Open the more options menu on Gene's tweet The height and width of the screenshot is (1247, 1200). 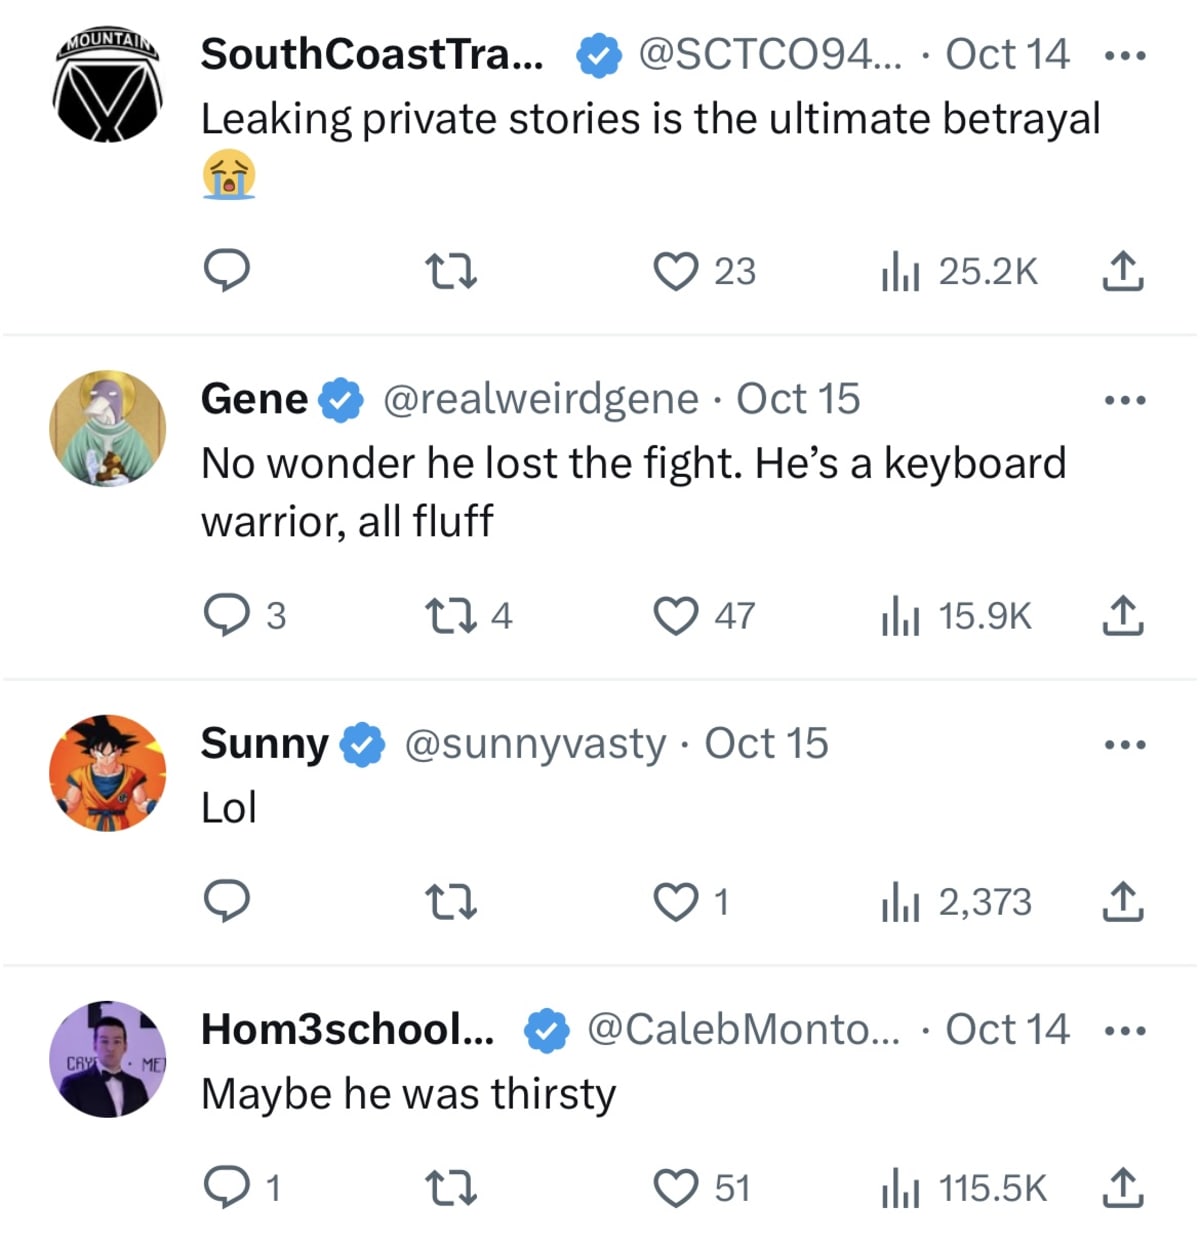[x=1124, y=398]
